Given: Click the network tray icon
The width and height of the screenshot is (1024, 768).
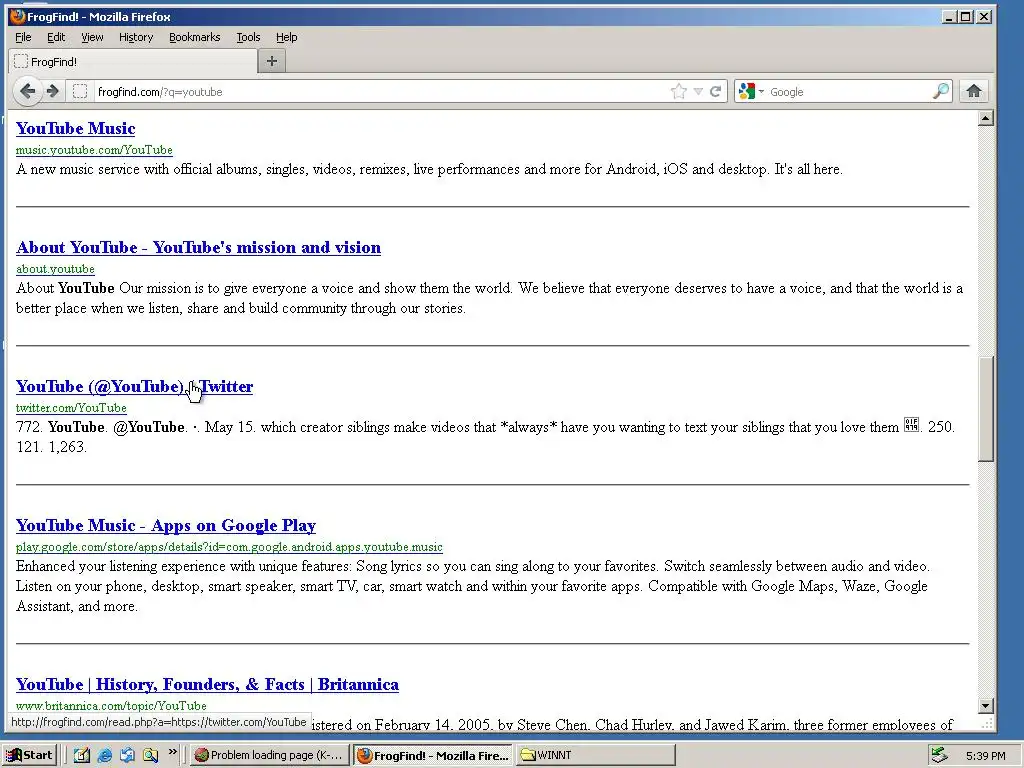Looking at the screenshot, I should [x=939, y=755].
